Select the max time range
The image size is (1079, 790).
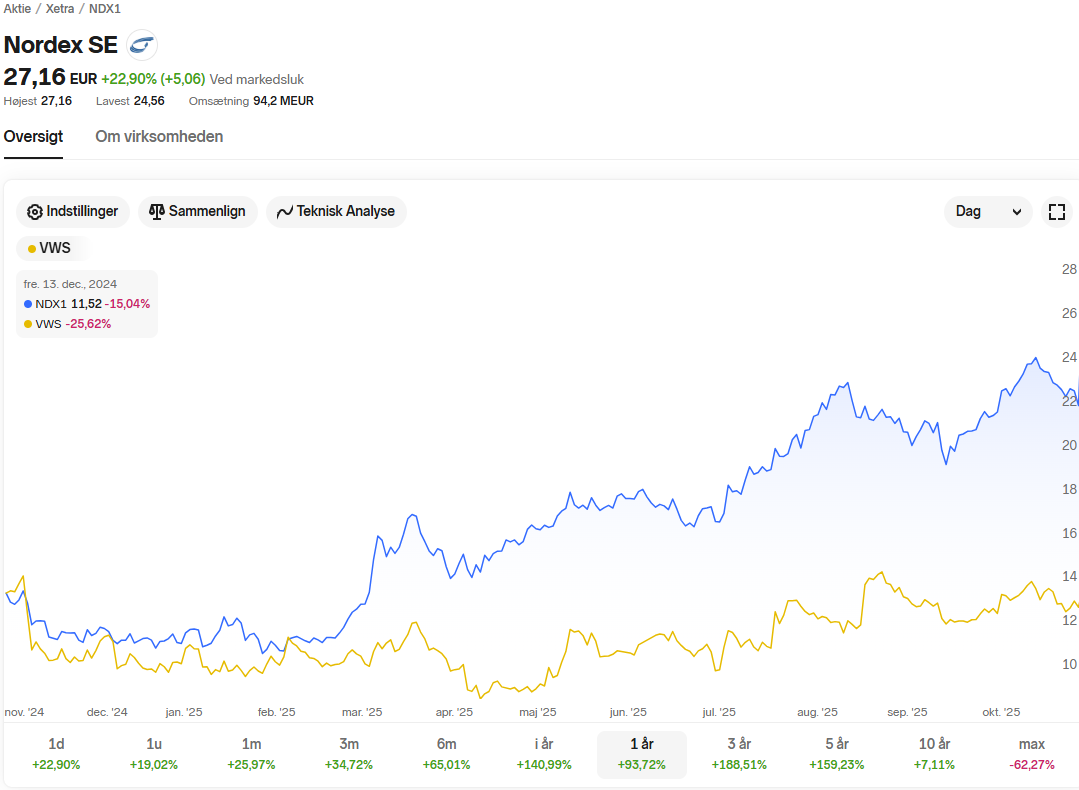[1032, 754]
